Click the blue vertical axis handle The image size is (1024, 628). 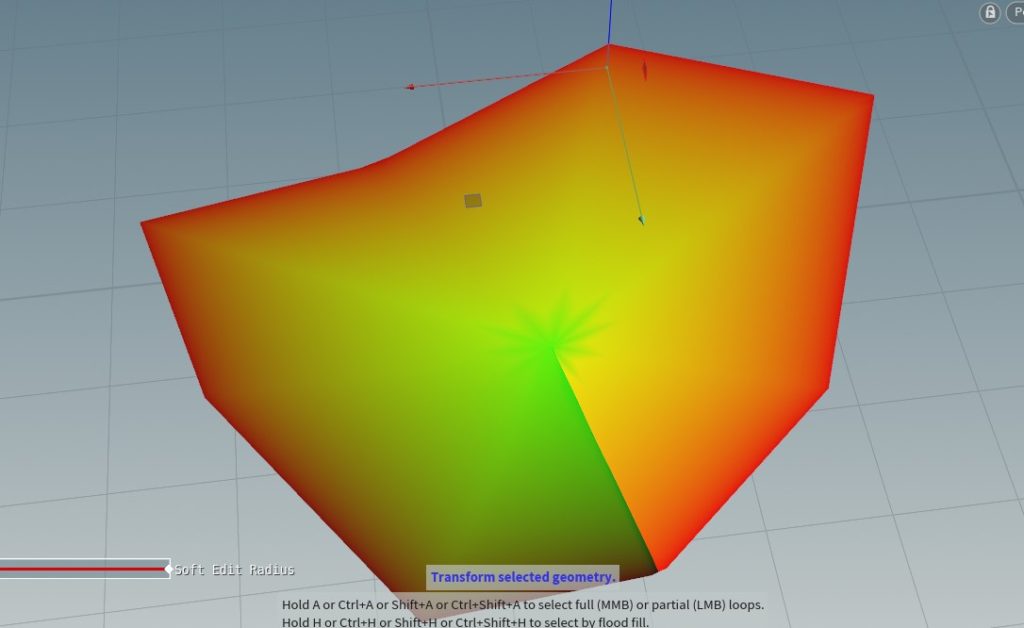point(609,22)
